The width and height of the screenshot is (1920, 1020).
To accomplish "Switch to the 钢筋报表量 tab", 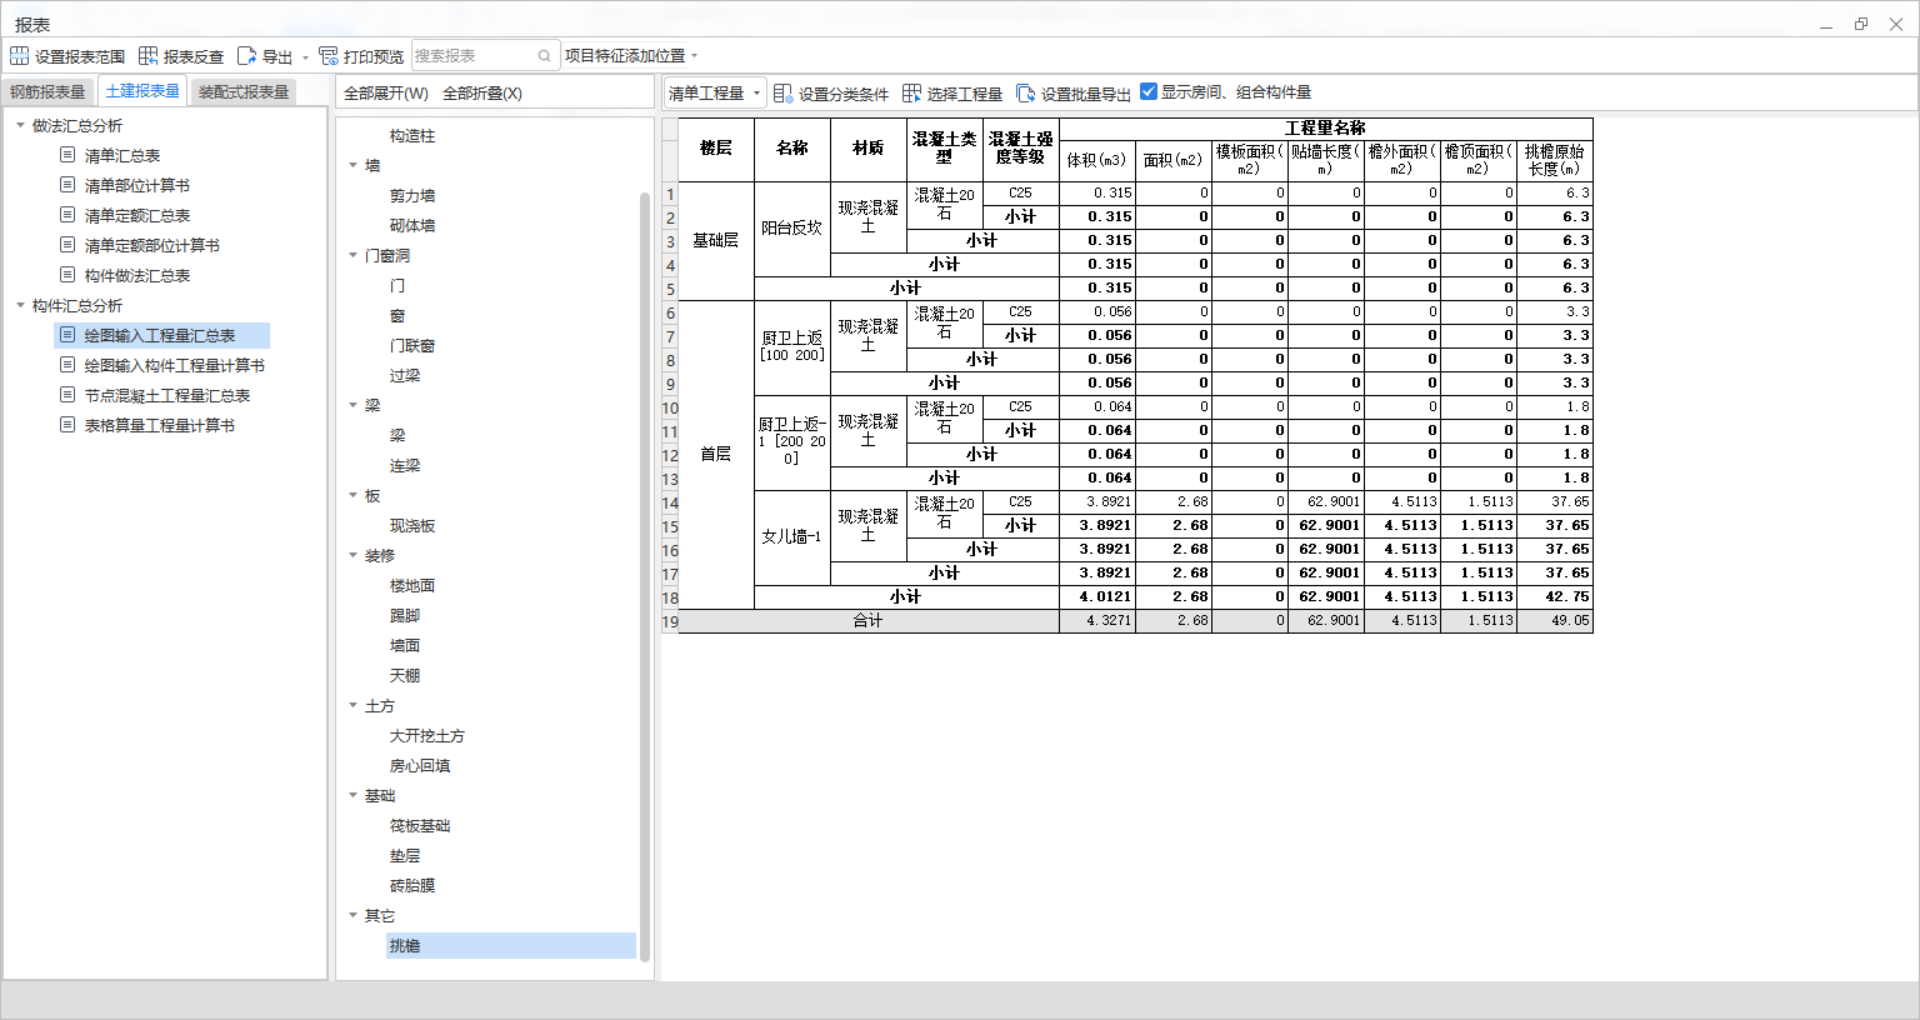I will pos(48,92).
